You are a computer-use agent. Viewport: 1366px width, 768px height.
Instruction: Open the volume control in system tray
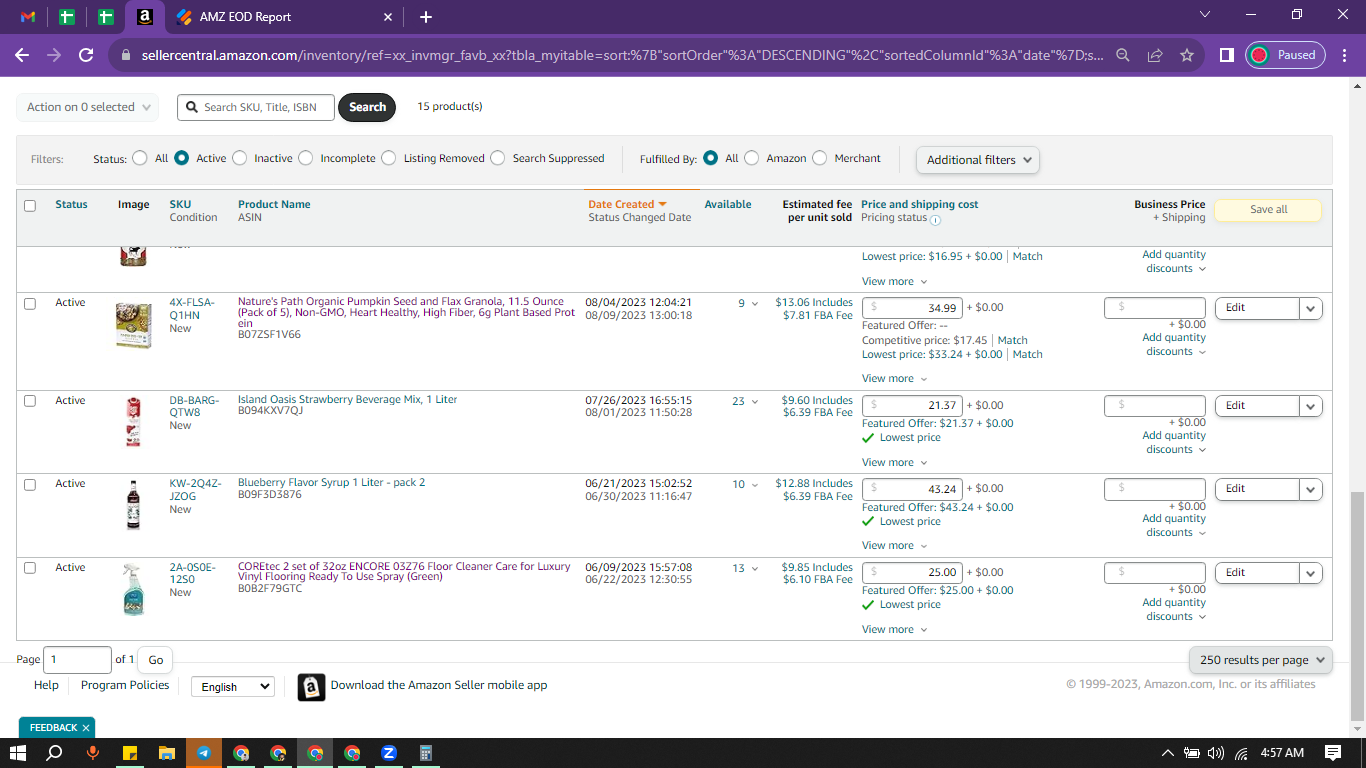tap(1216, 753)
